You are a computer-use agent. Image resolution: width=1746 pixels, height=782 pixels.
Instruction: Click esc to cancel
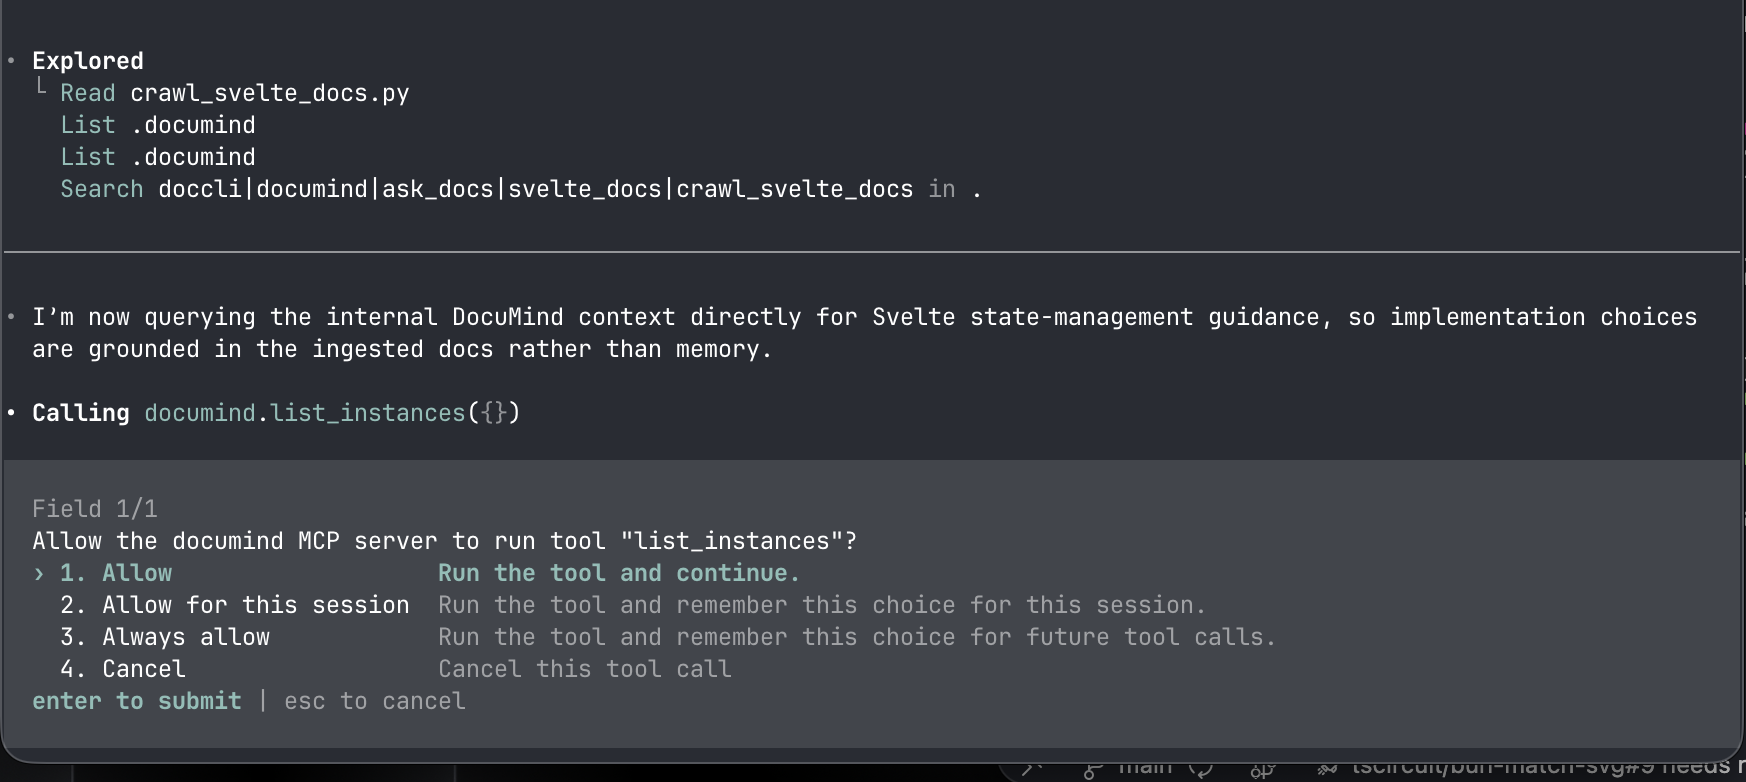[x=373, y=701]
